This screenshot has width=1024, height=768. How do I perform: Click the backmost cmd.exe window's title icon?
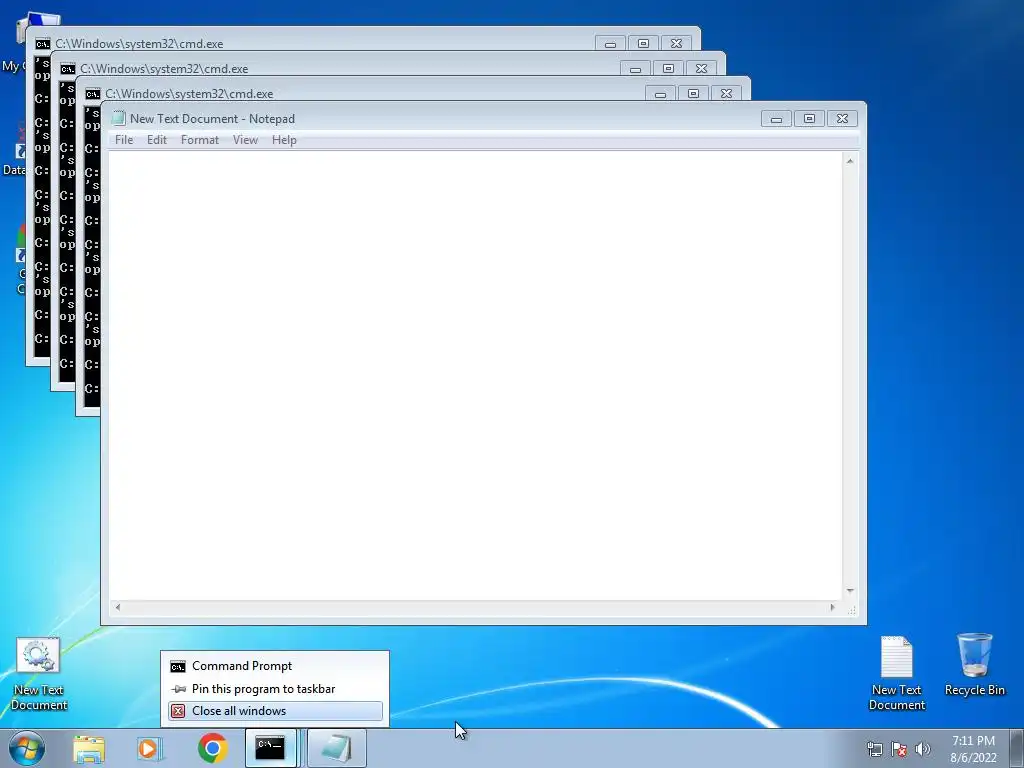pos(43,44)
